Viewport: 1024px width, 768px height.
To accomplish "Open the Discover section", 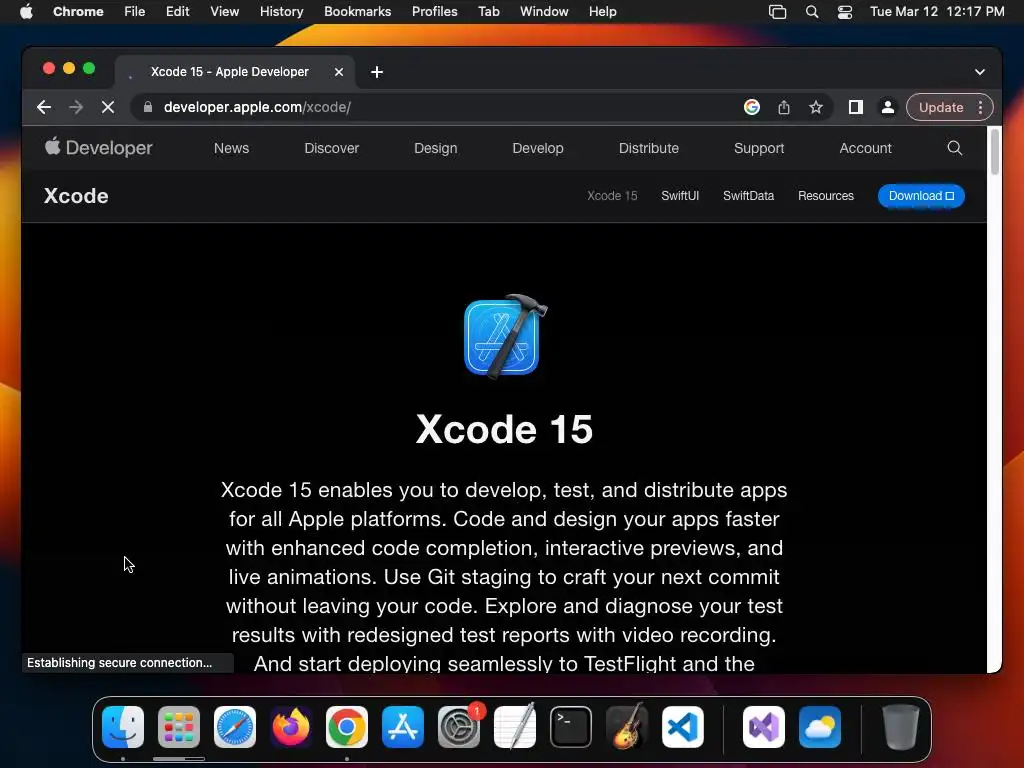I will 332,148.
